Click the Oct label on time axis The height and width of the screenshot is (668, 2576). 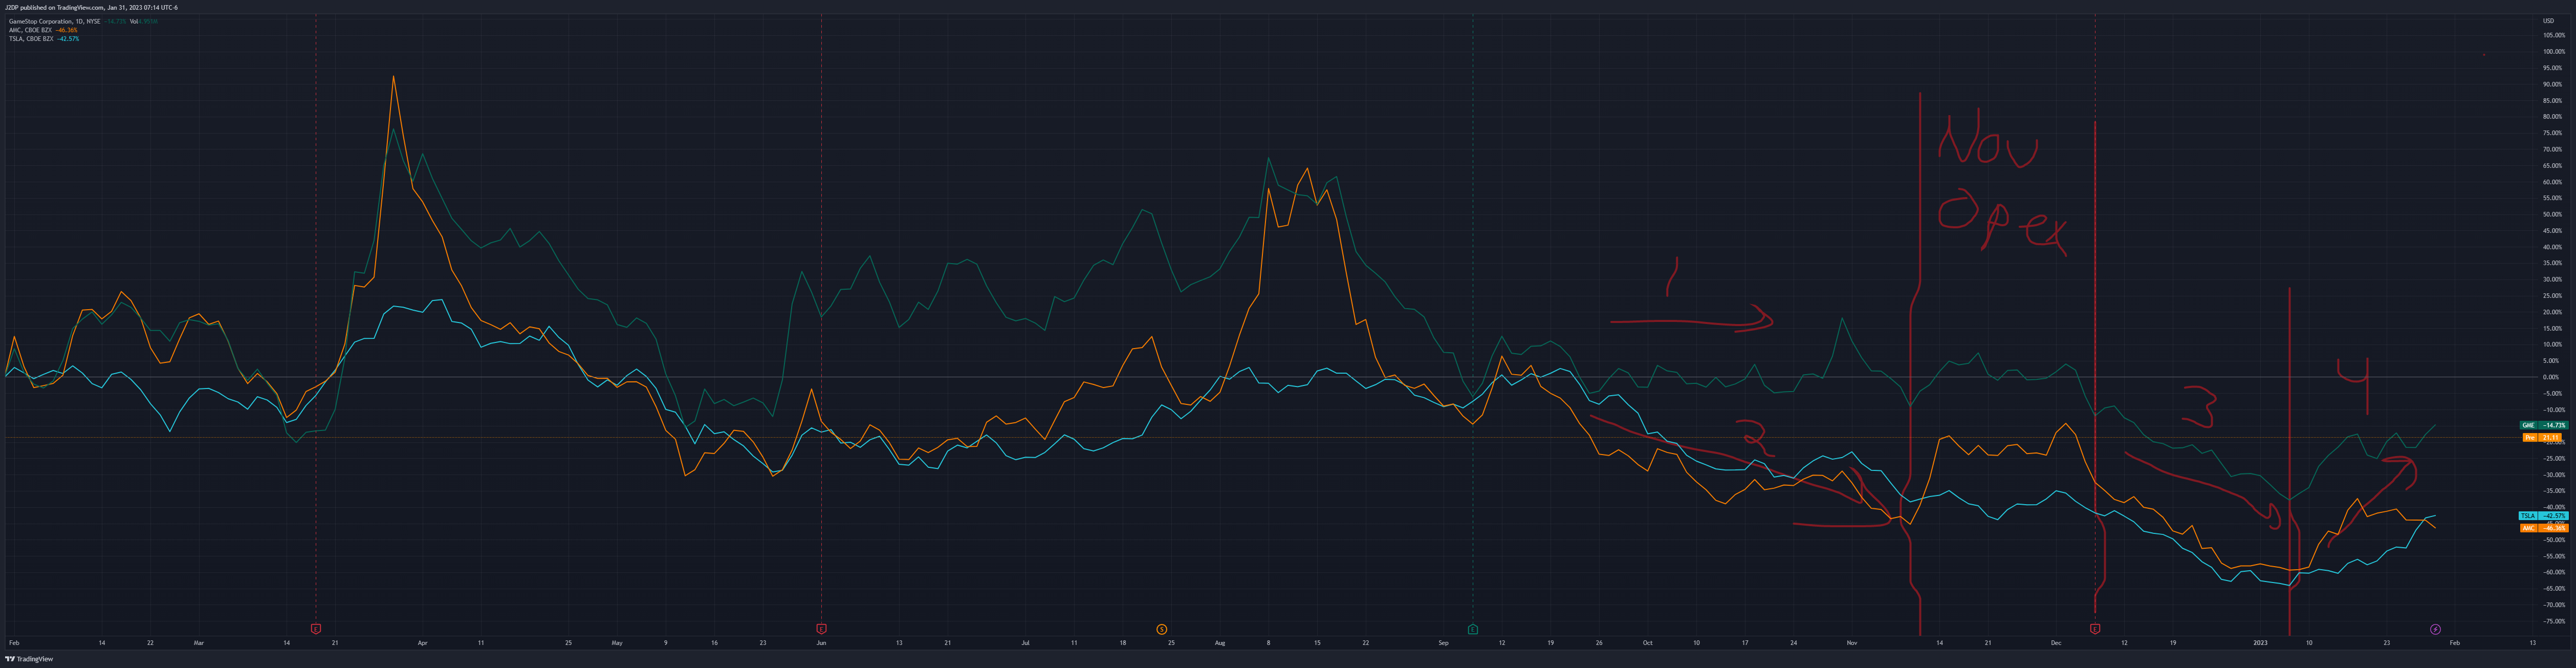coord(1647,643)
